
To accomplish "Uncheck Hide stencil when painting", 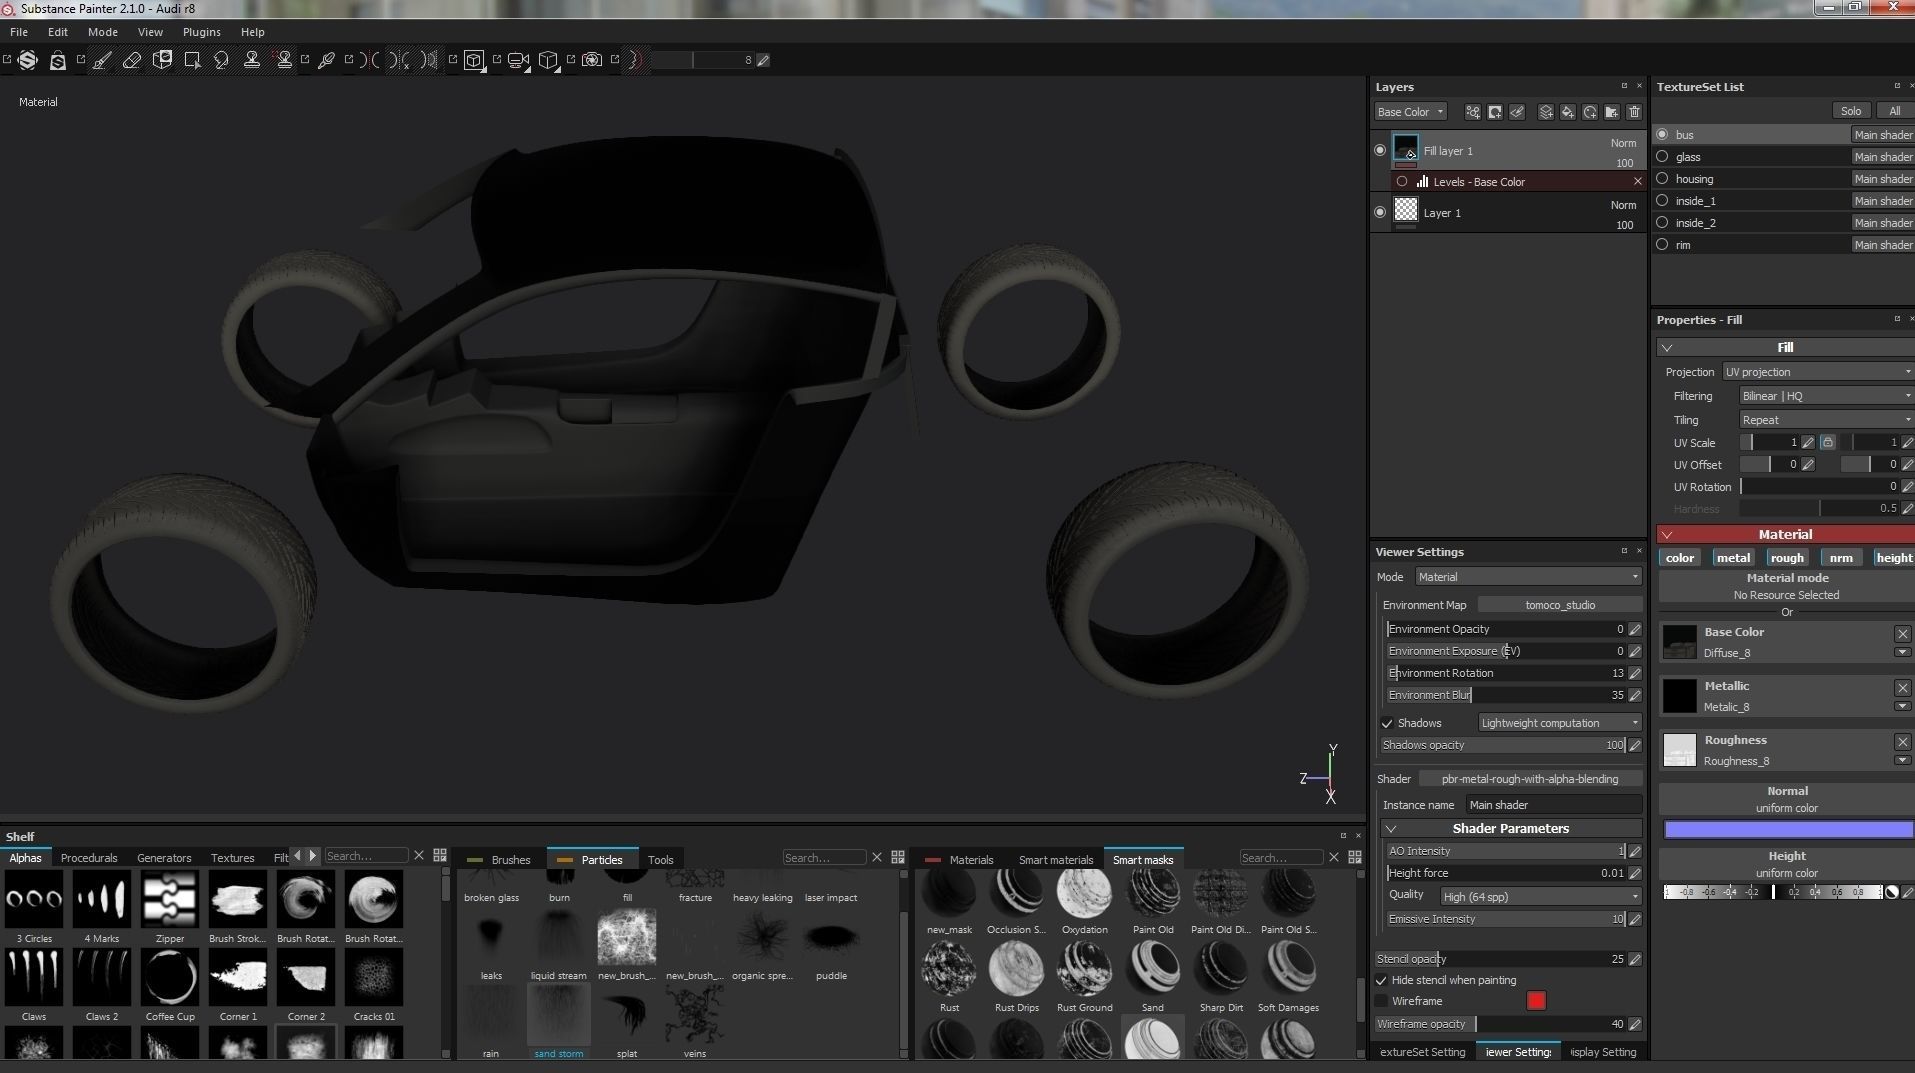I will pos(1381,980).
